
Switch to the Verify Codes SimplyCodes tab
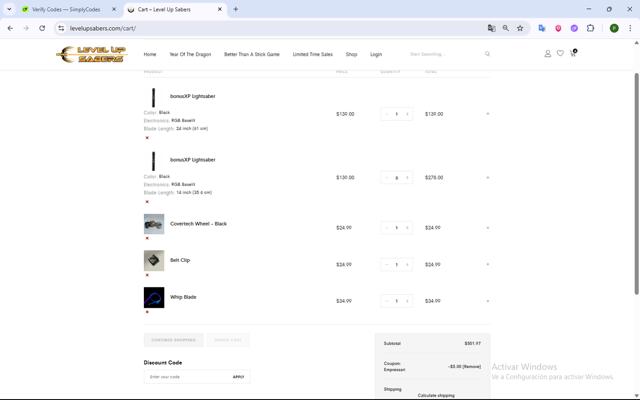(x=66, y=9)
